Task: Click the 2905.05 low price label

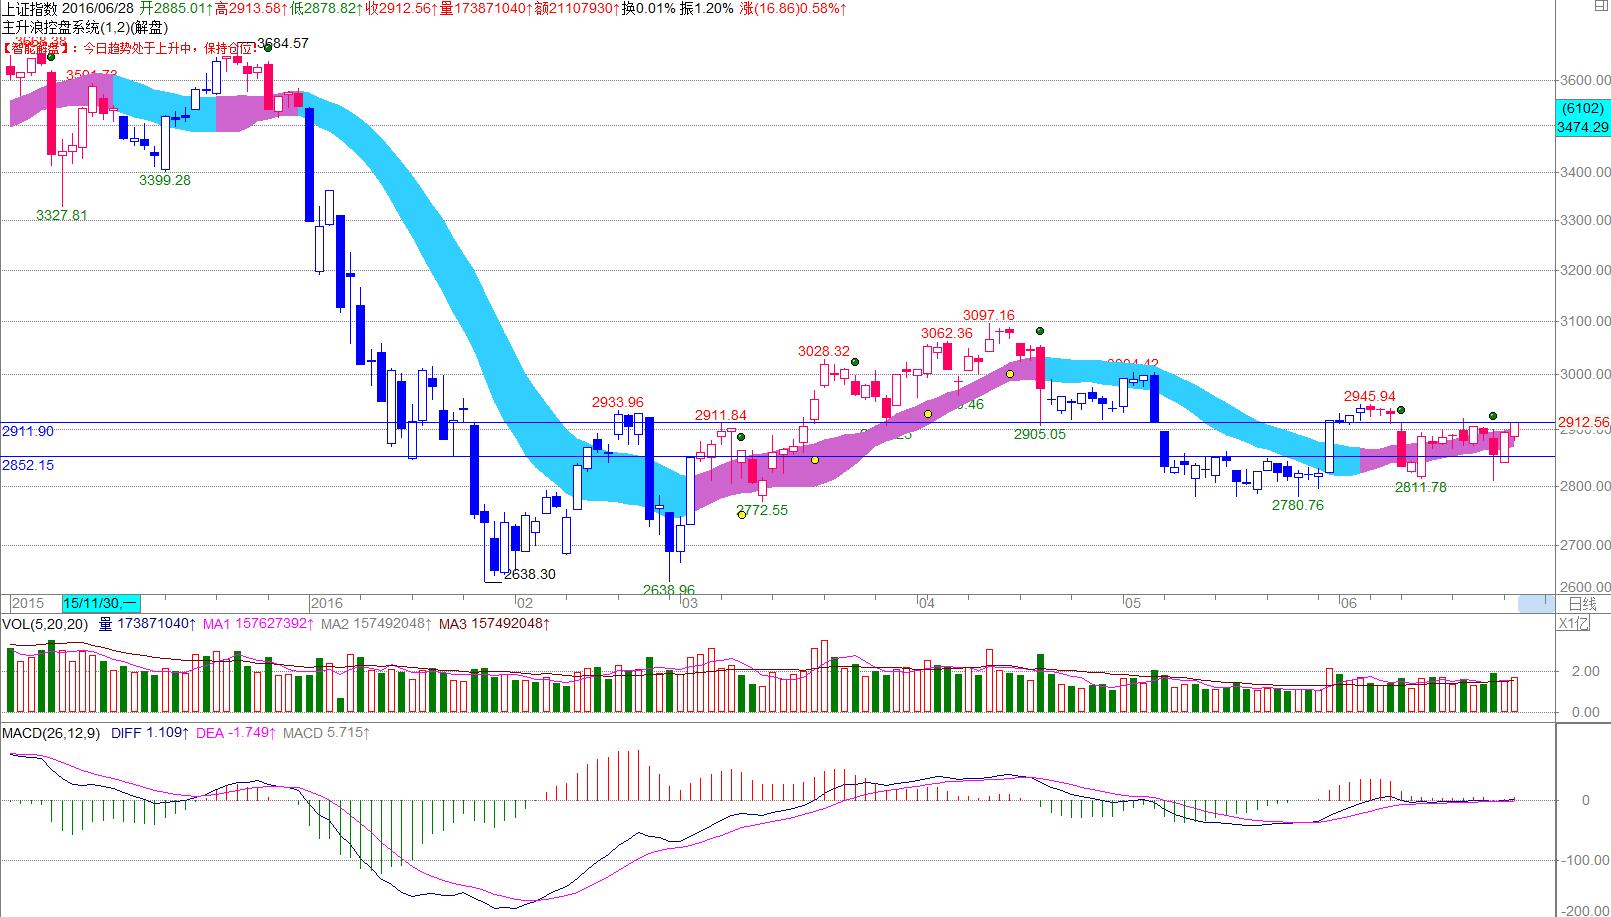Action: click(1040, 434)
